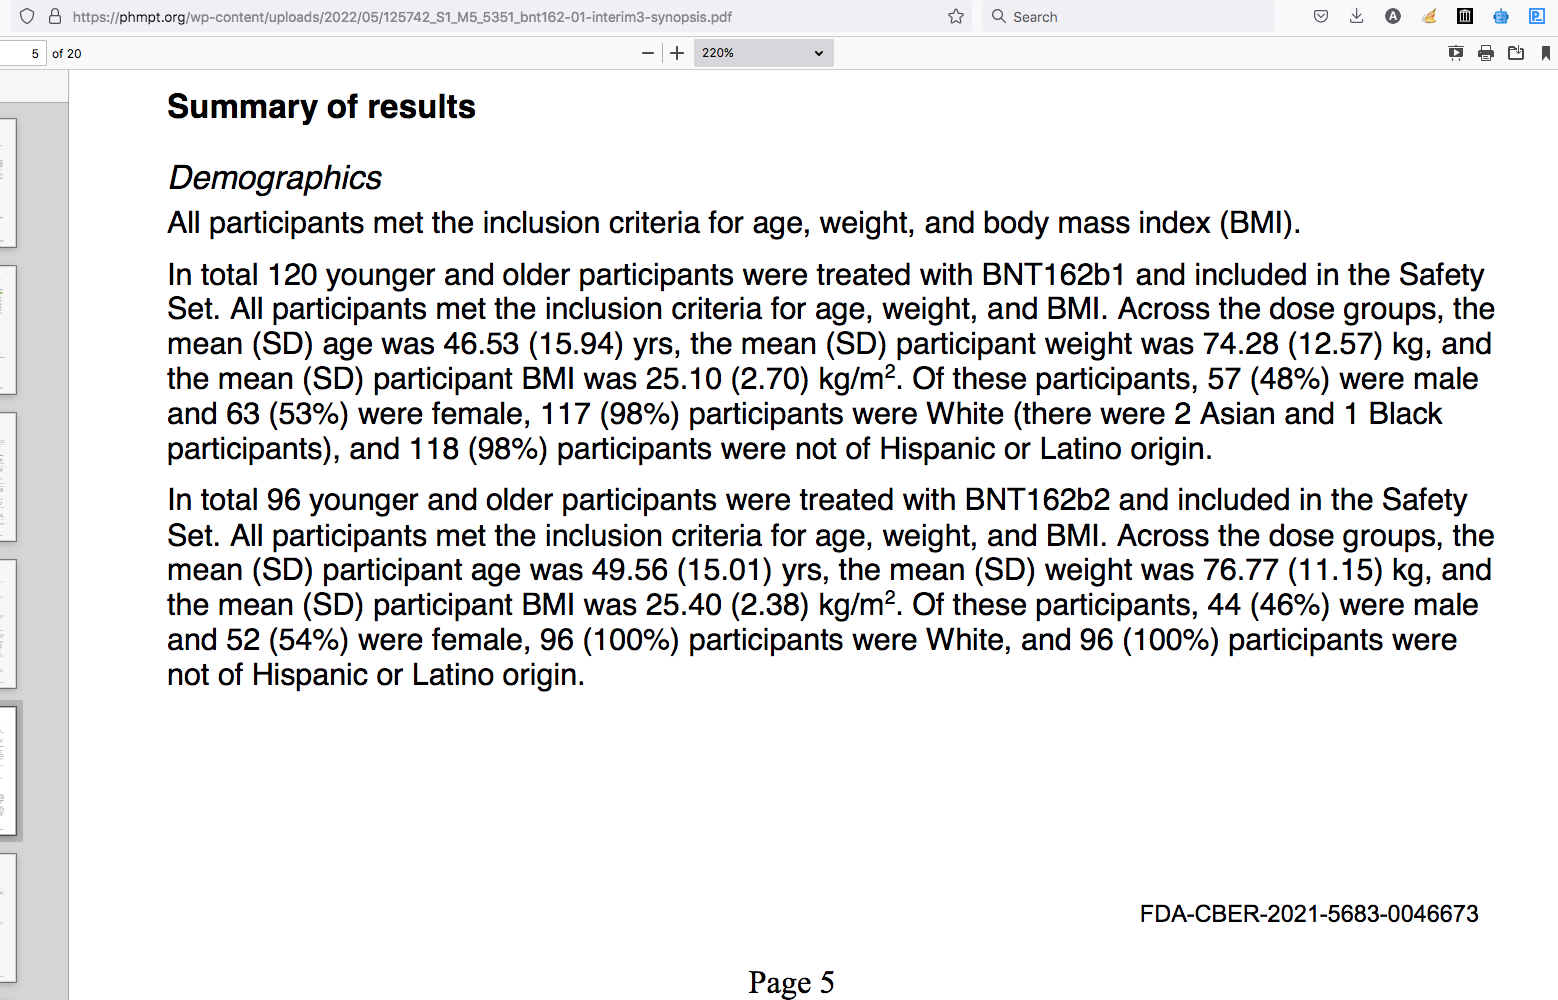This screenshot has height=1000, width=1558.
Task: Click the page number input field
Action: pyautogui.click(x=22, y=53)
